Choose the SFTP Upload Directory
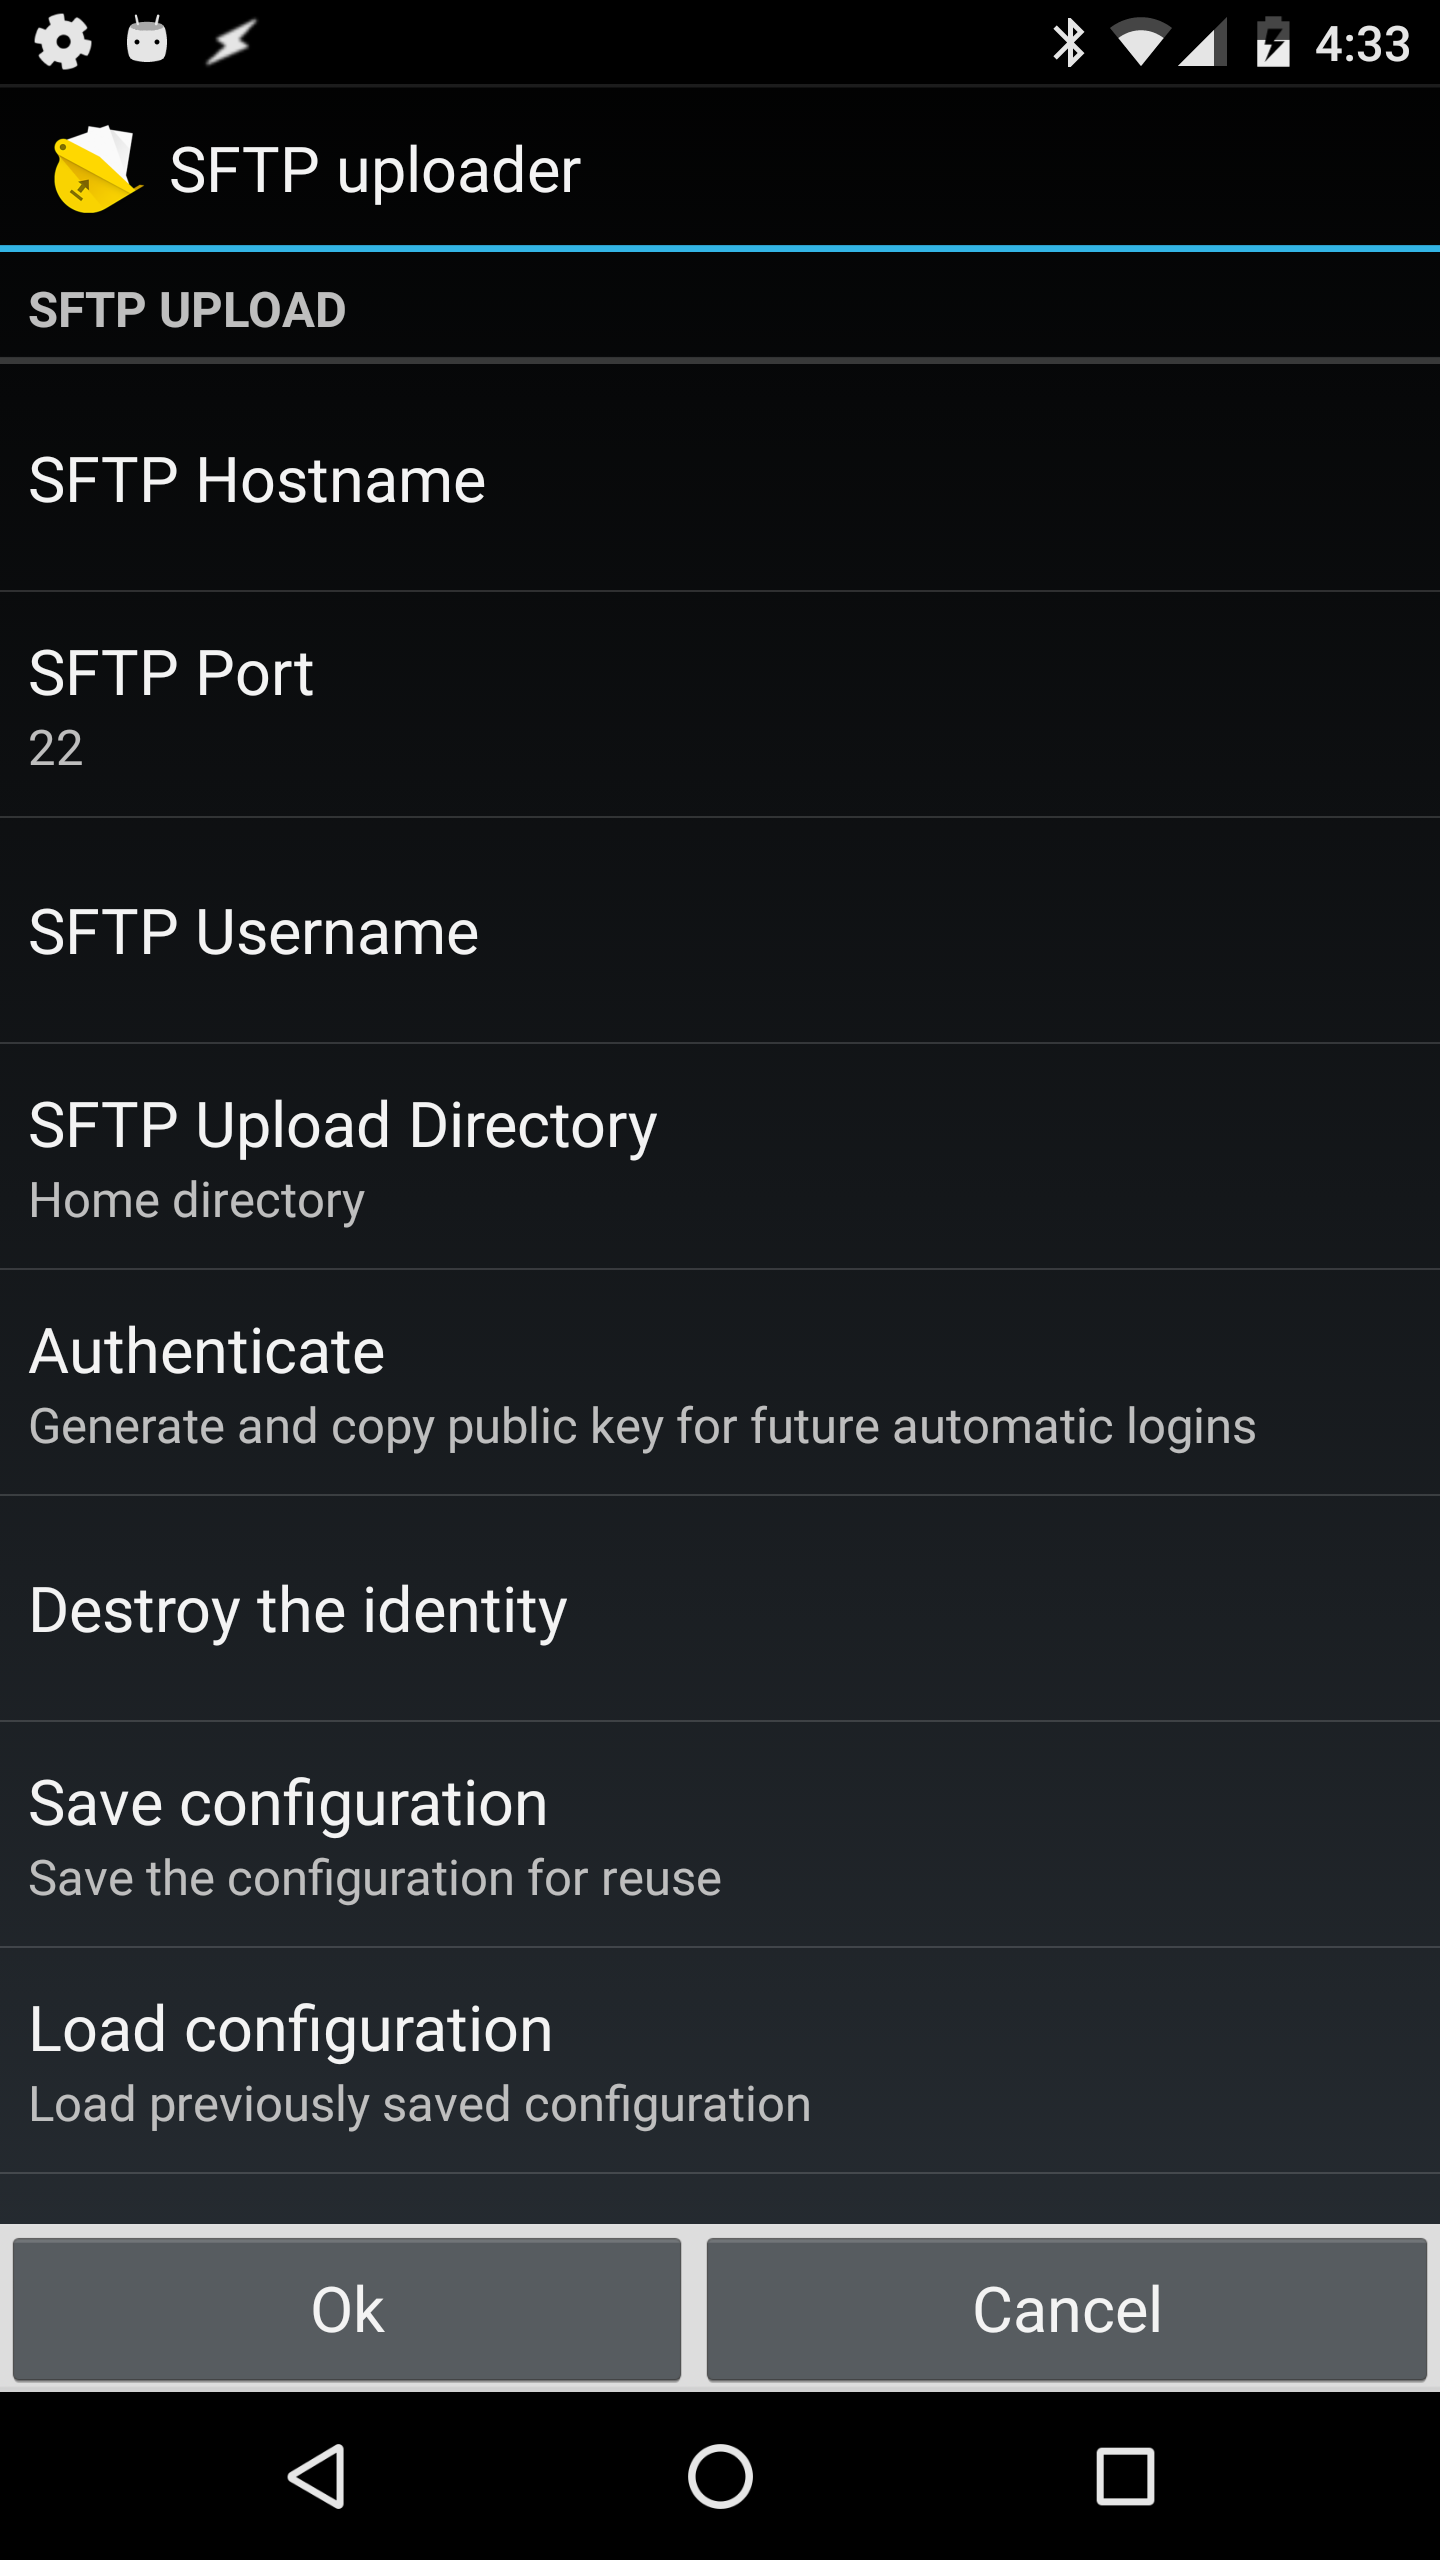This screenshot has width=1440, height=2560. tap(720, 1158)
